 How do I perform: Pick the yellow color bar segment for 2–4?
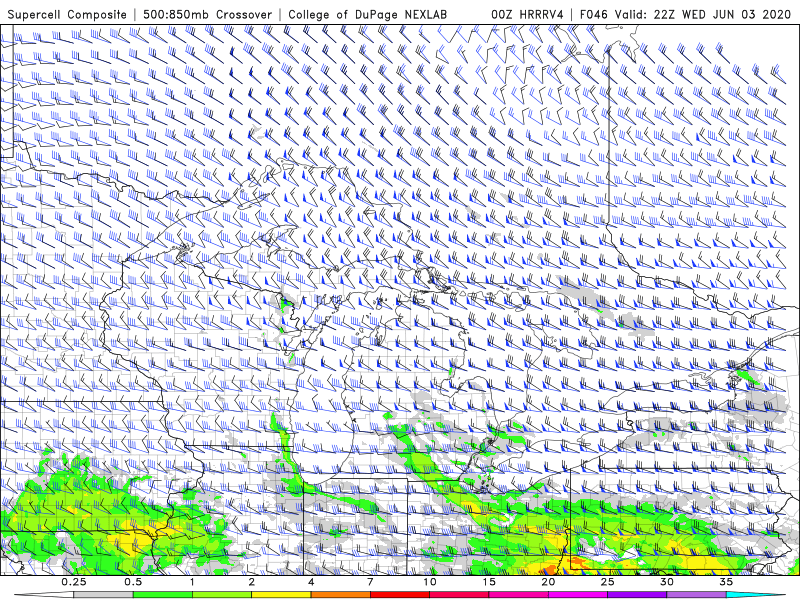(281, 595)
